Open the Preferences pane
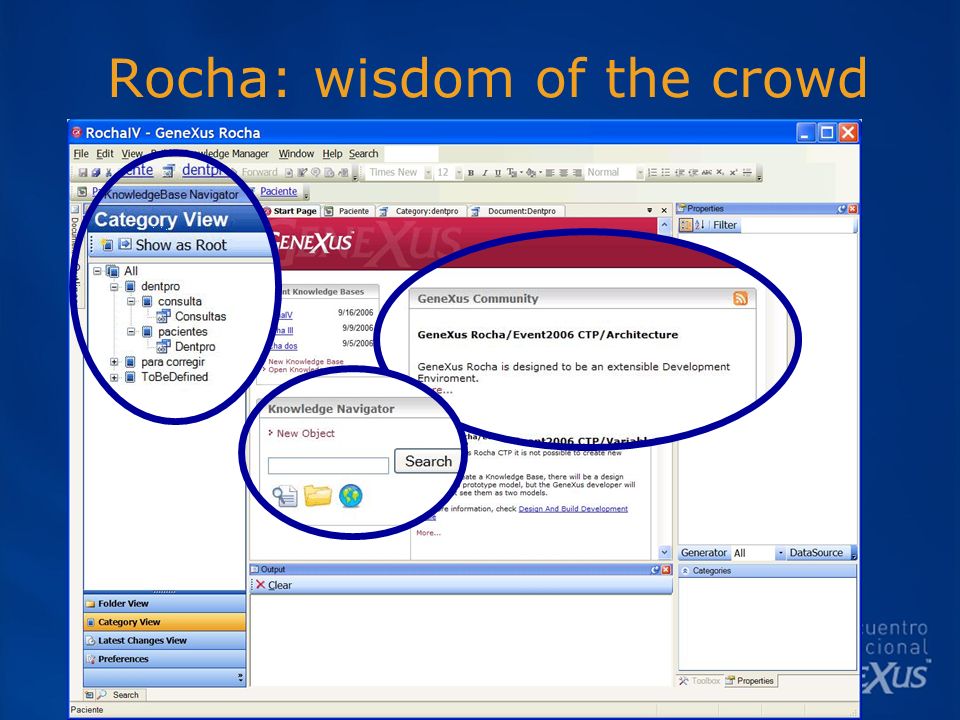Image resolution: width=960 pixels, height=720 pixels. pos(165,659)
